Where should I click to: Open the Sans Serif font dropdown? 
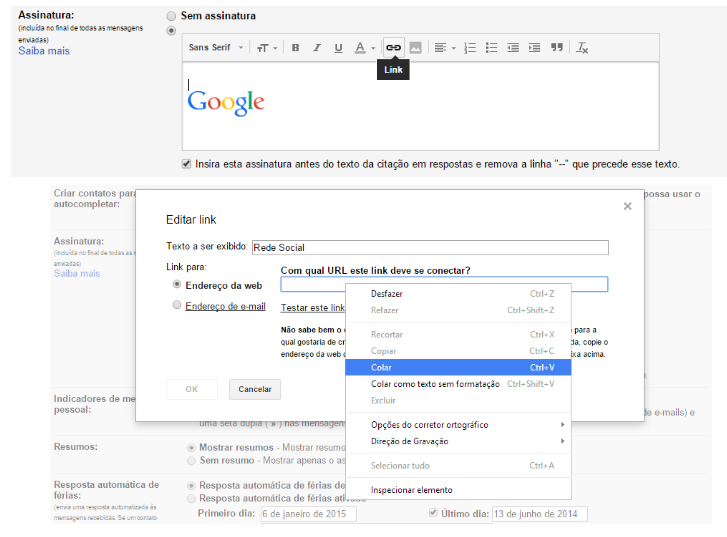[x=216, y=48]
